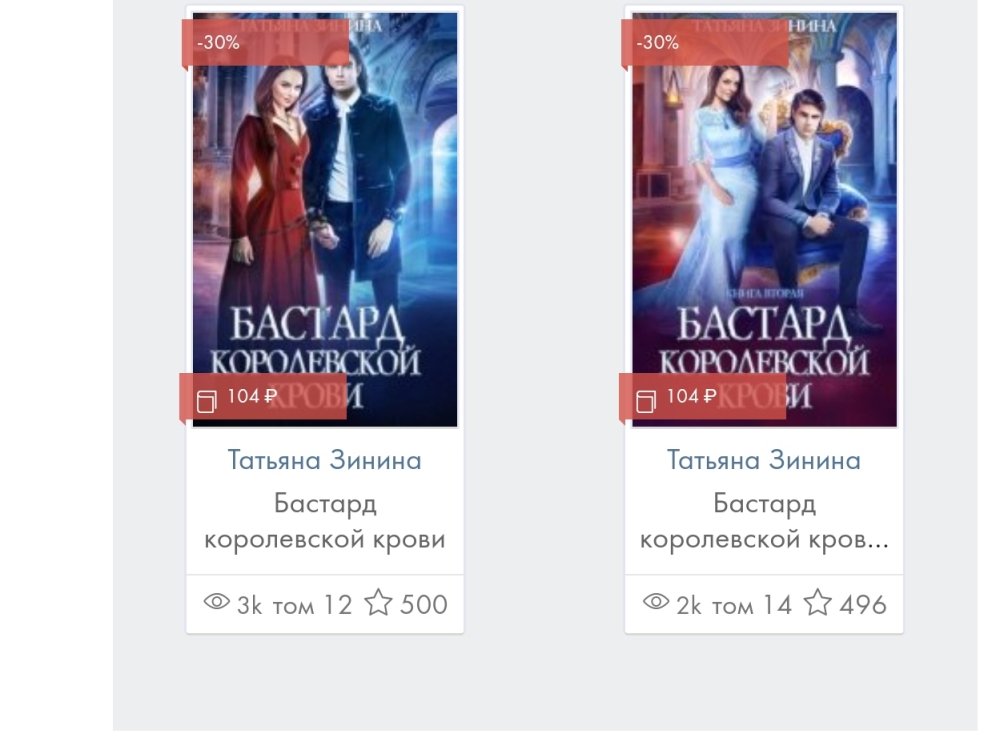1000x750 pixels.
Task: Open the first Бастард королевской крови cover
Action: click(x=325, y=219)
